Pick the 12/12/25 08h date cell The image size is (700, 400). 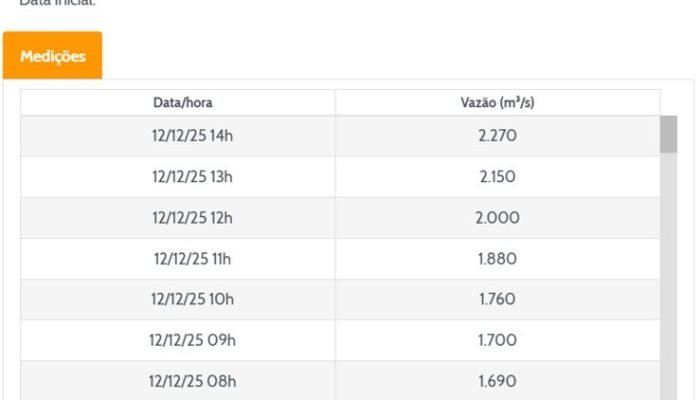(x=192, y=381)
